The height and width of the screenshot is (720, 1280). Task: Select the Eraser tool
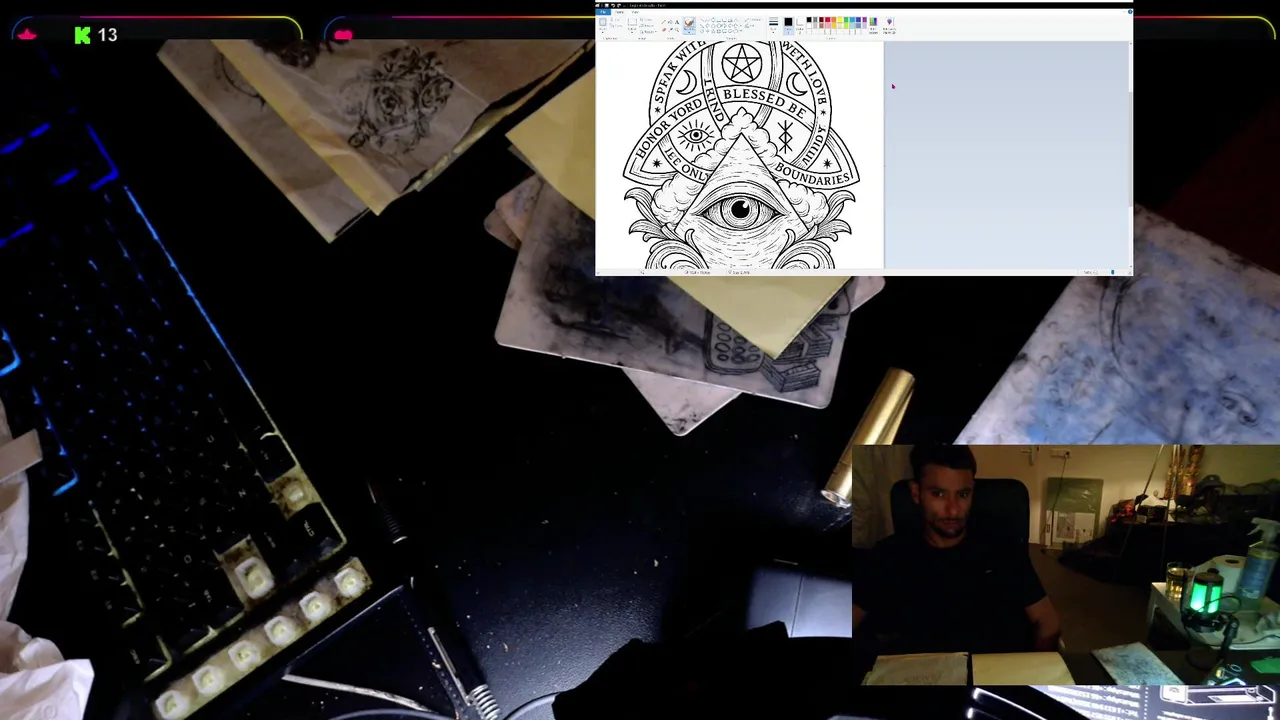(x=664, y=30)
